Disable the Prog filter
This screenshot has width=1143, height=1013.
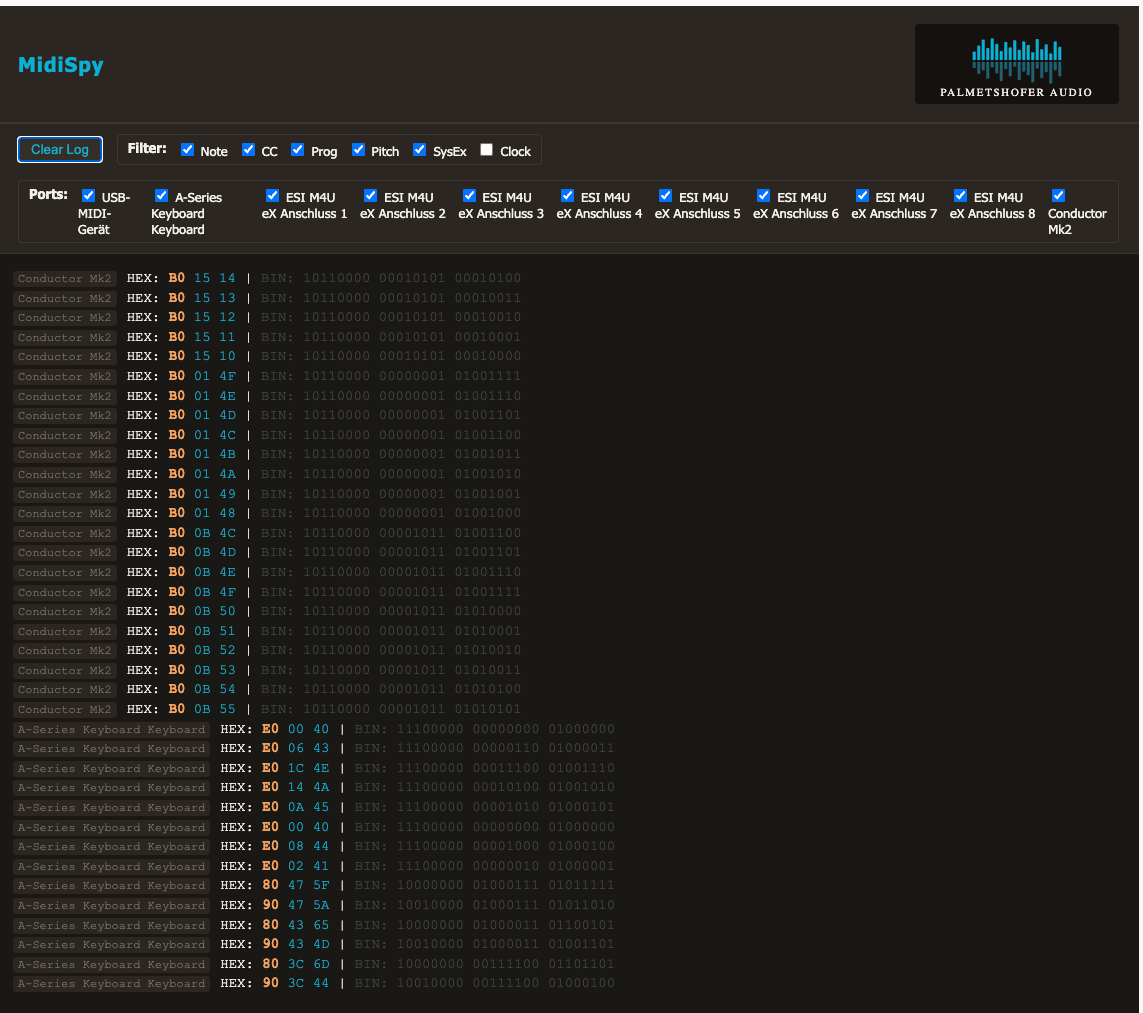pos(297,149)
